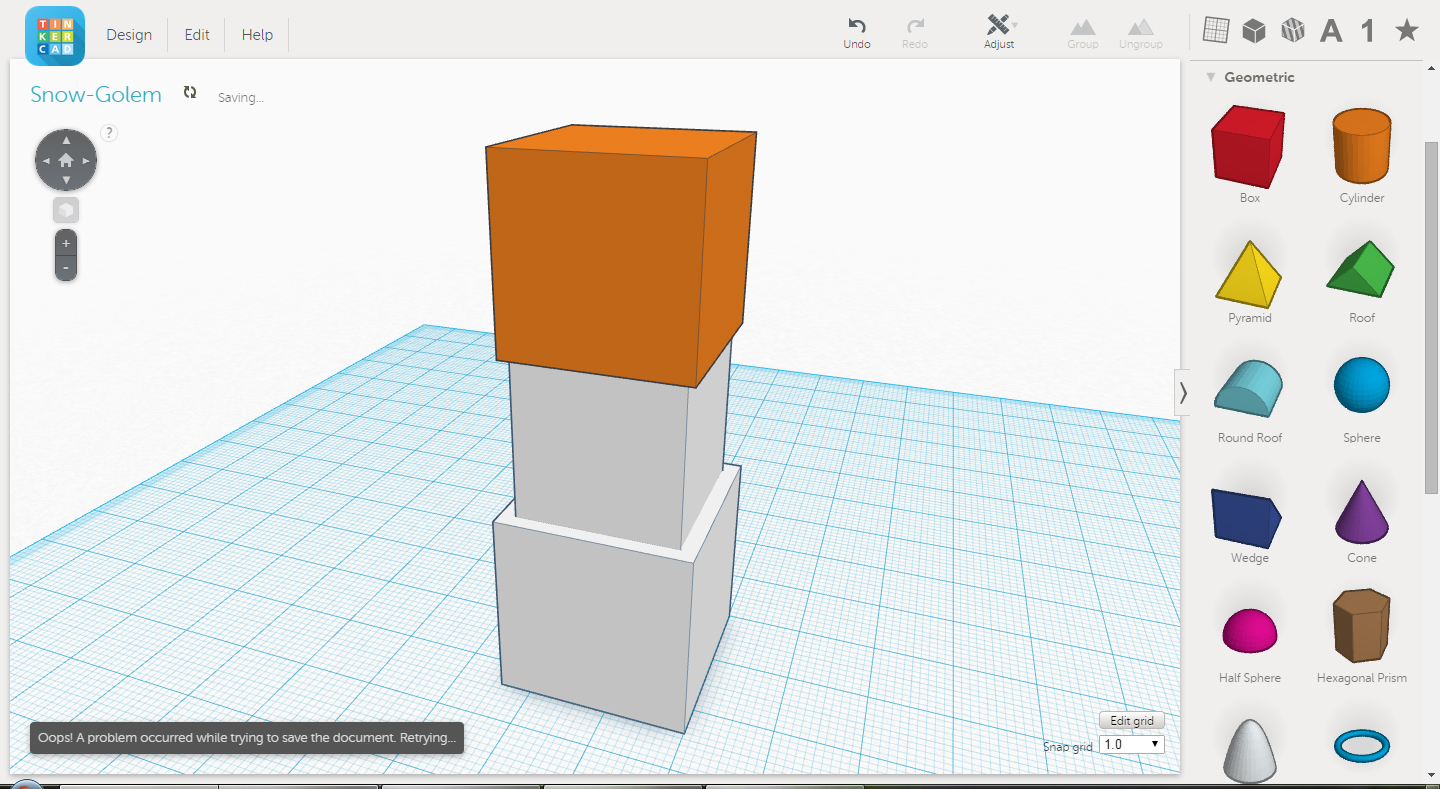Pick the brown Hexagonal Prism shape
This screenshot has width=1440, height=789.
pyautogui.click(x=1362, y=625)
